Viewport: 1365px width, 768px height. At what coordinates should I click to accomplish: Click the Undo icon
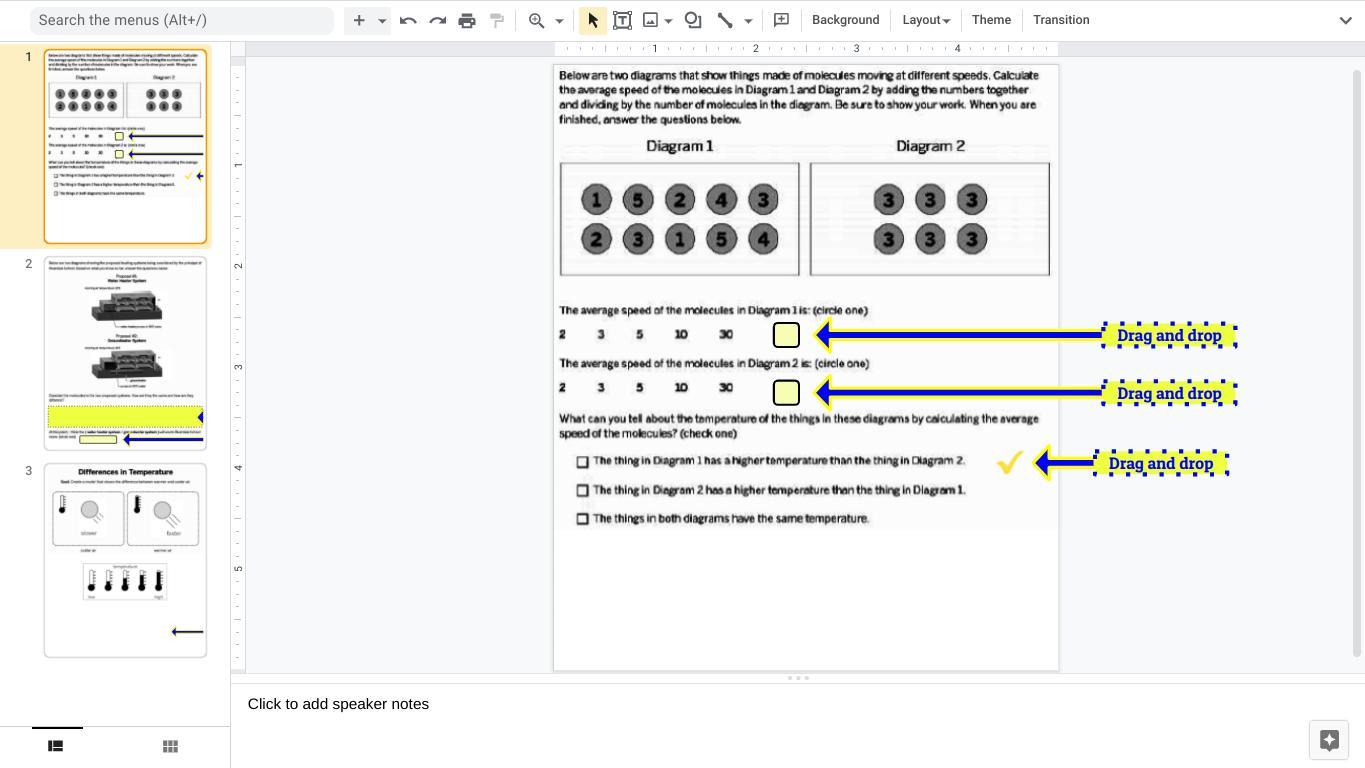(x=408, y=20)
